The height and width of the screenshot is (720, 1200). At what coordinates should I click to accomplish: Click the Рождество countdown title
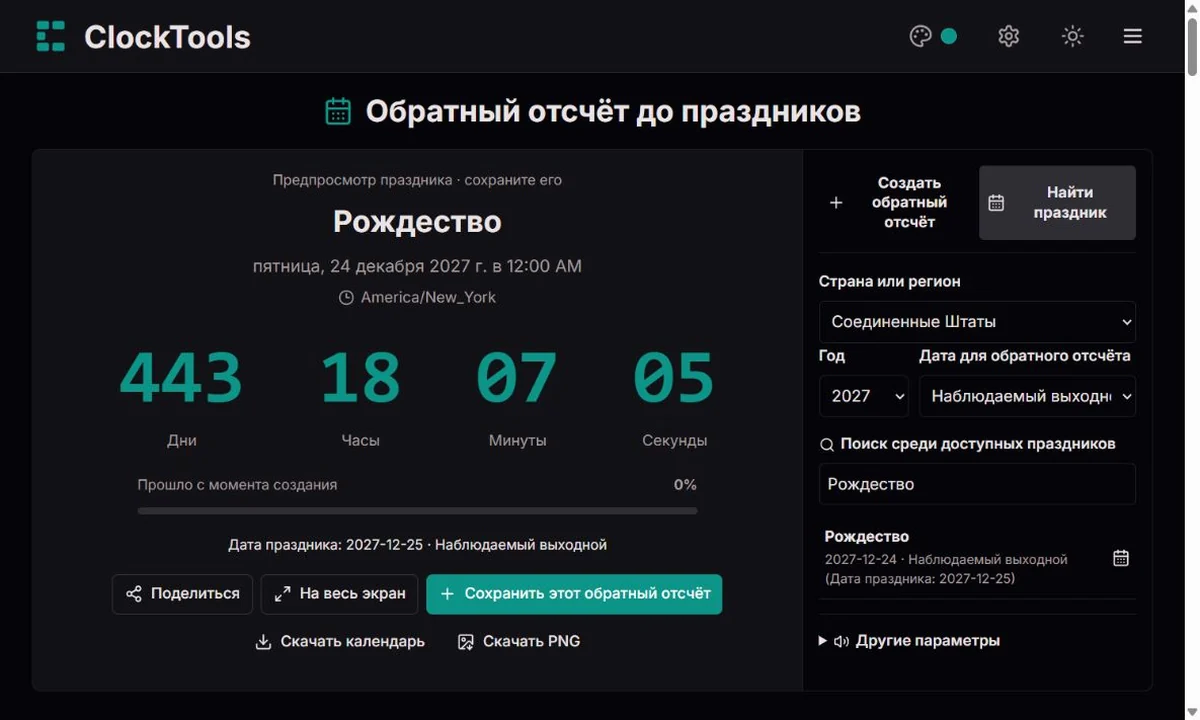[417, 222]
